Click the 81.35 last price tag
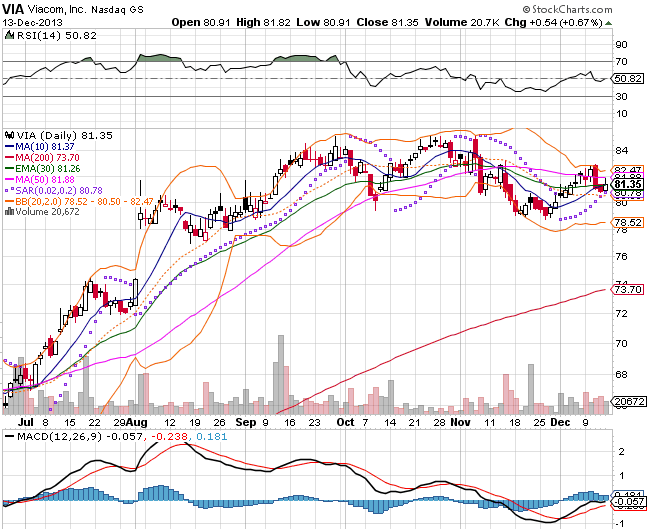 point(628,184)
